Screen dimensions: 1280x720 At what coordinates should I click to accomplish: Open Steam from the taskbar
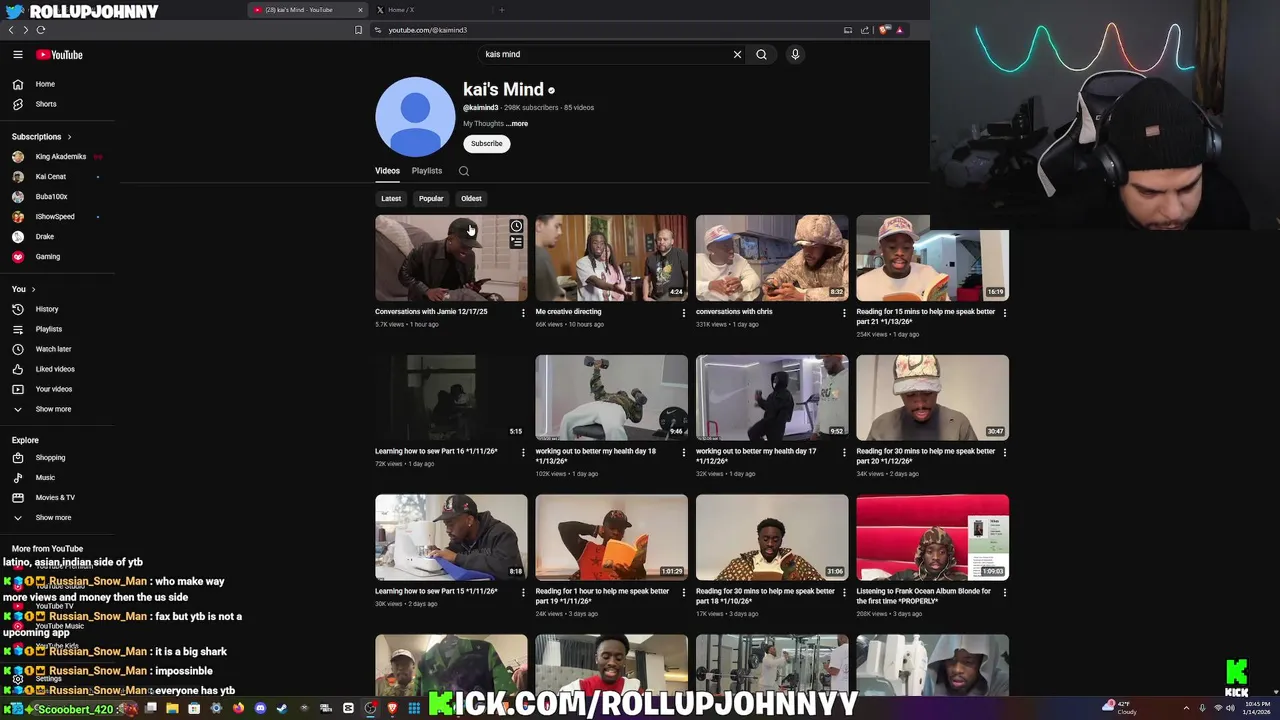(282, 709)
